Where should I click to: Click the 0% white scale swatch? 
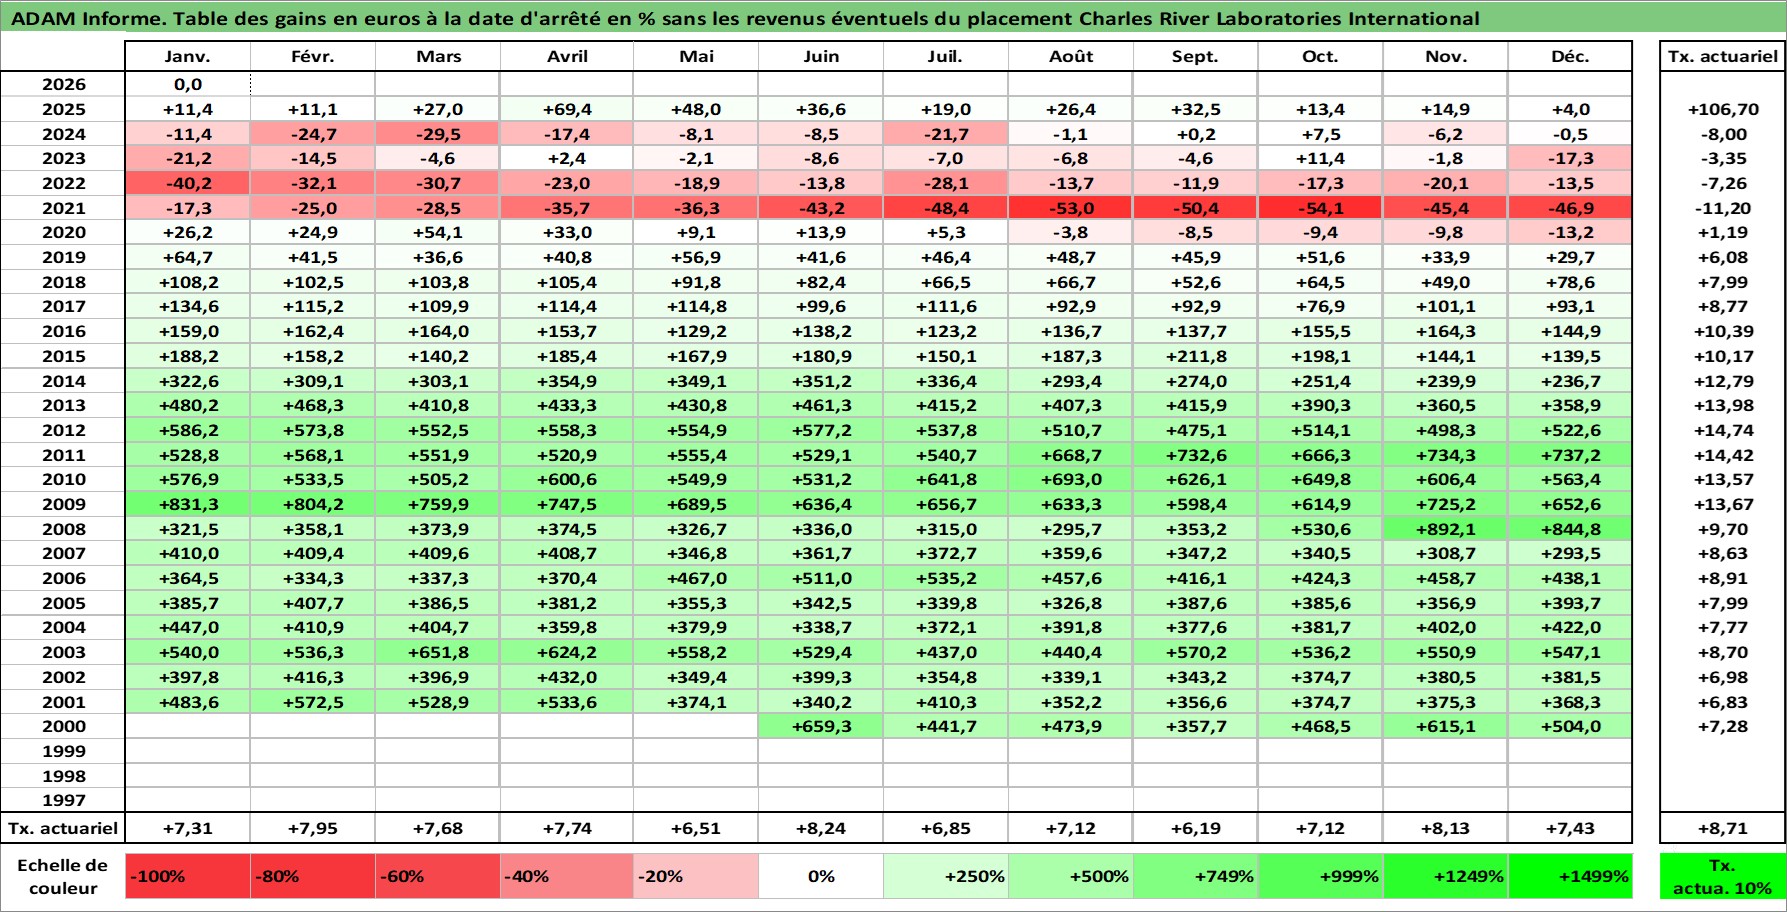pos(821,876)
